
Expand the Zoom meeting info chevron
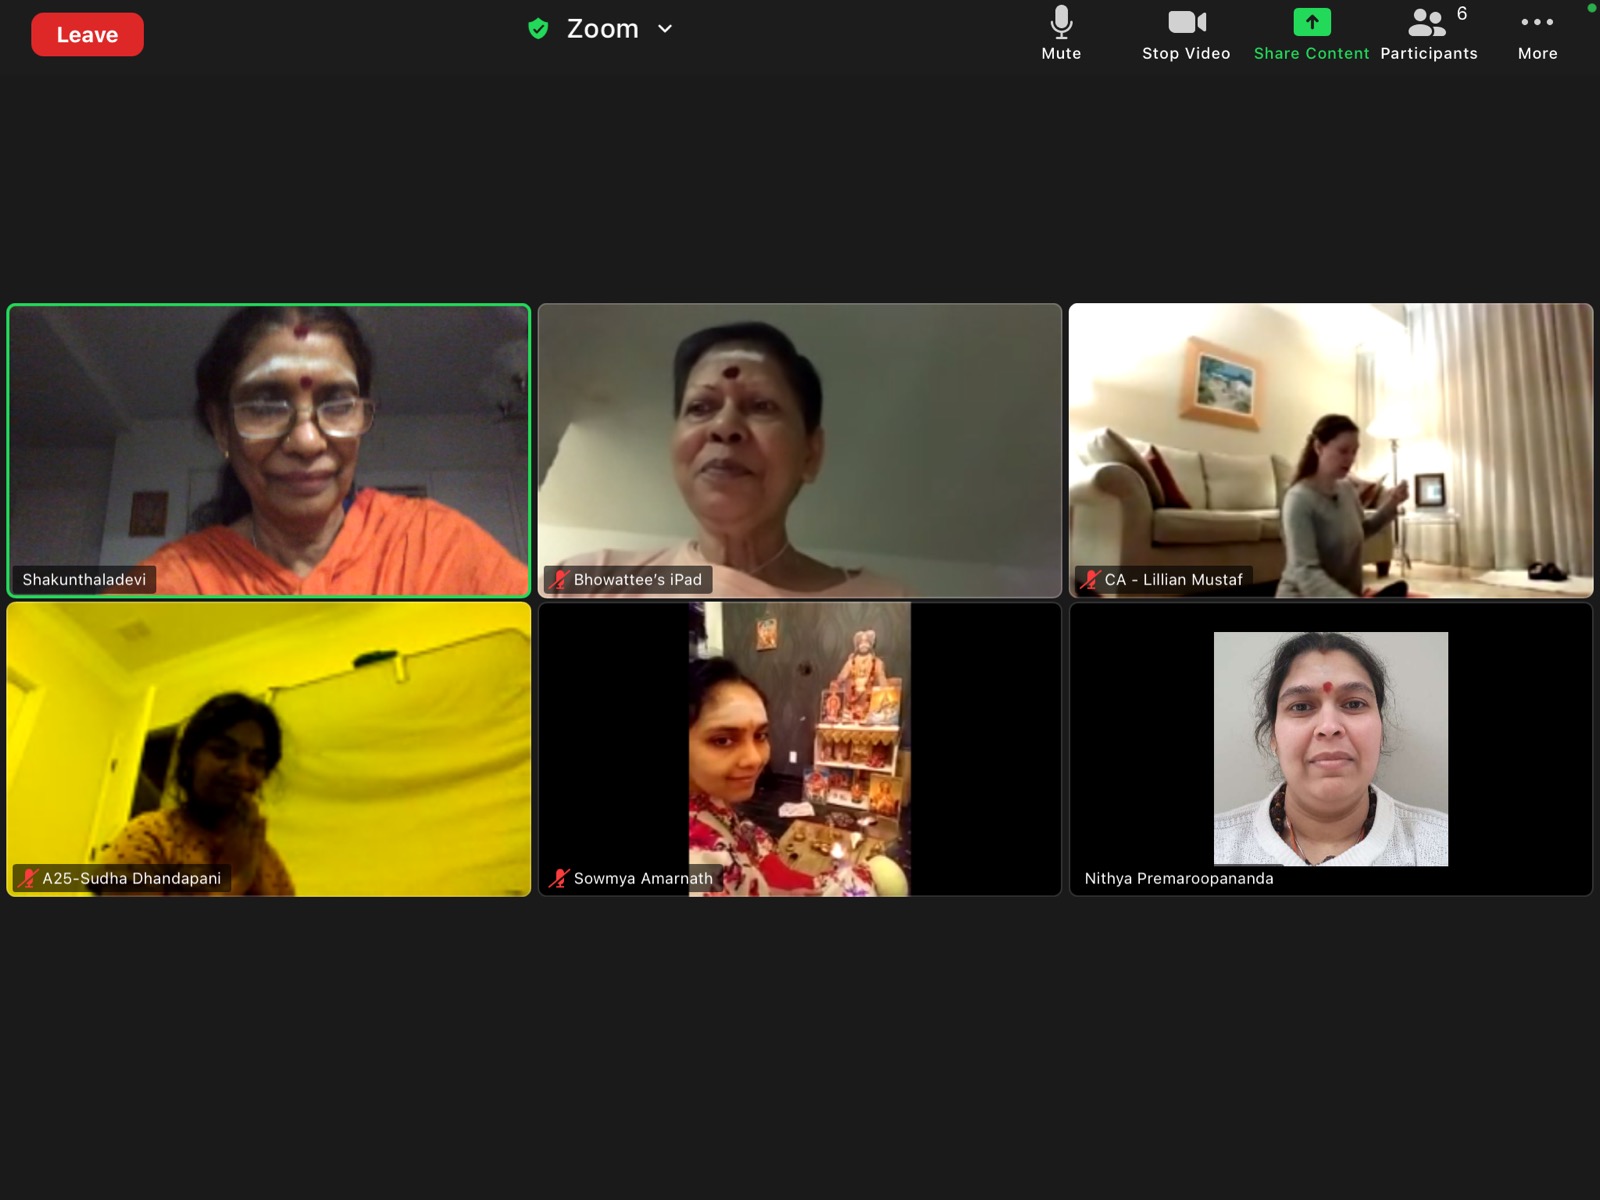pos(665,29)
